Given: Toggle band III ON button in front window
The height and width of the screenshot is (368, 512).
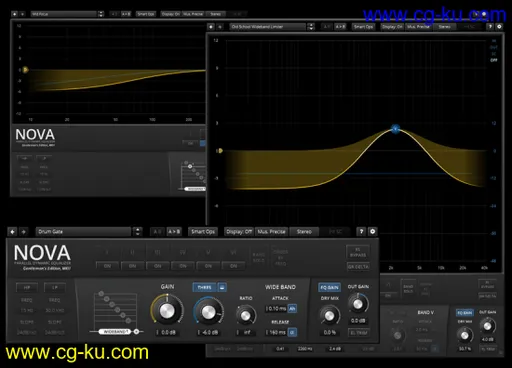Looking at the screenshot, I should pyautogui.click(x=158, y=266).
